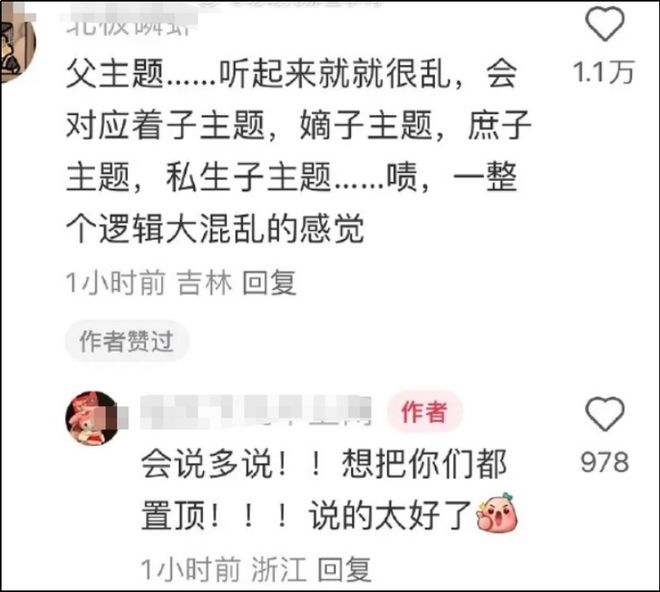660x592 pixels.
Task: Tap the heart above the 978 count
Action: pos(605,414)
